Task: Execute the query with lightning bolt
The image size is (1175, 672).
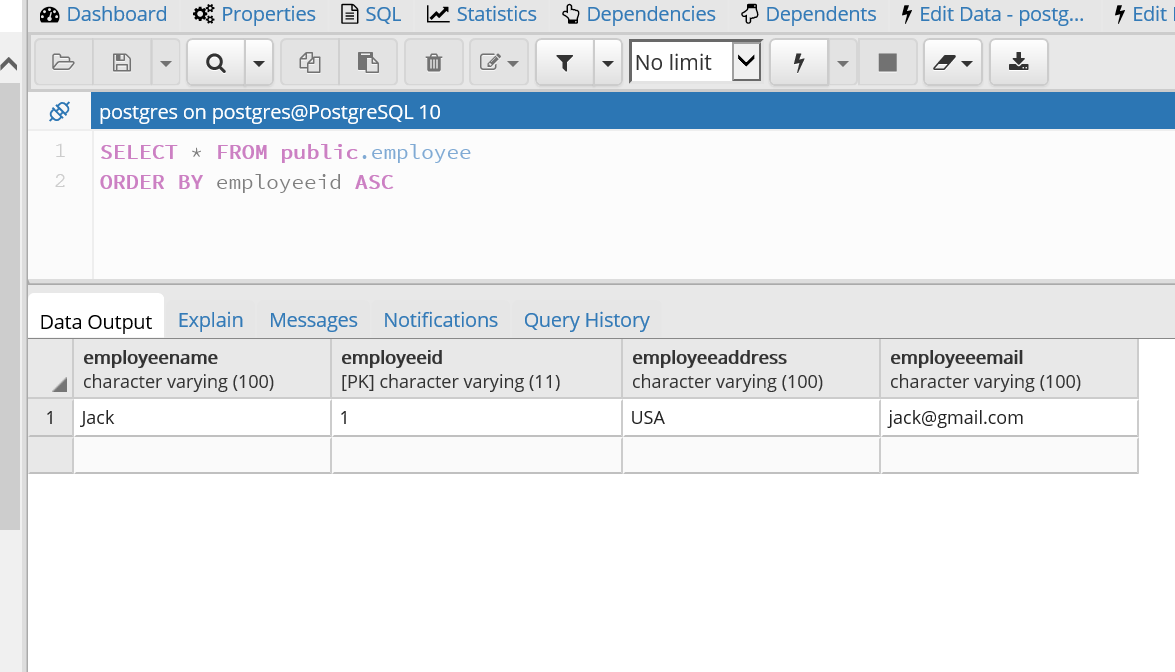Action: click(x=799, y=63)
